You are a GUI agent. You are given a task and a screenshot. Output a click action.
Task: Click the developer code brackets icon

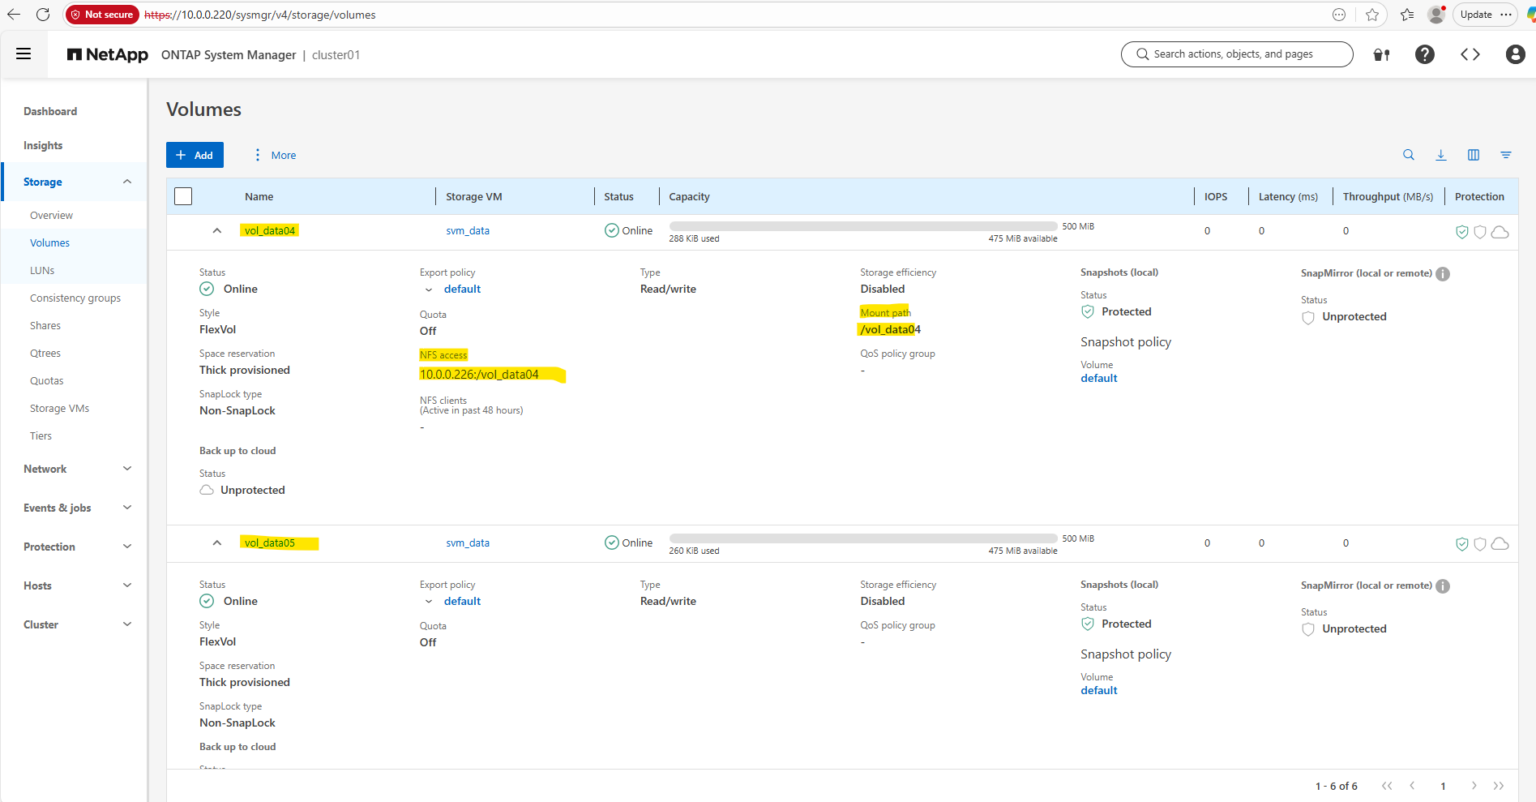pyautogui.click(x=1470, y=54)
